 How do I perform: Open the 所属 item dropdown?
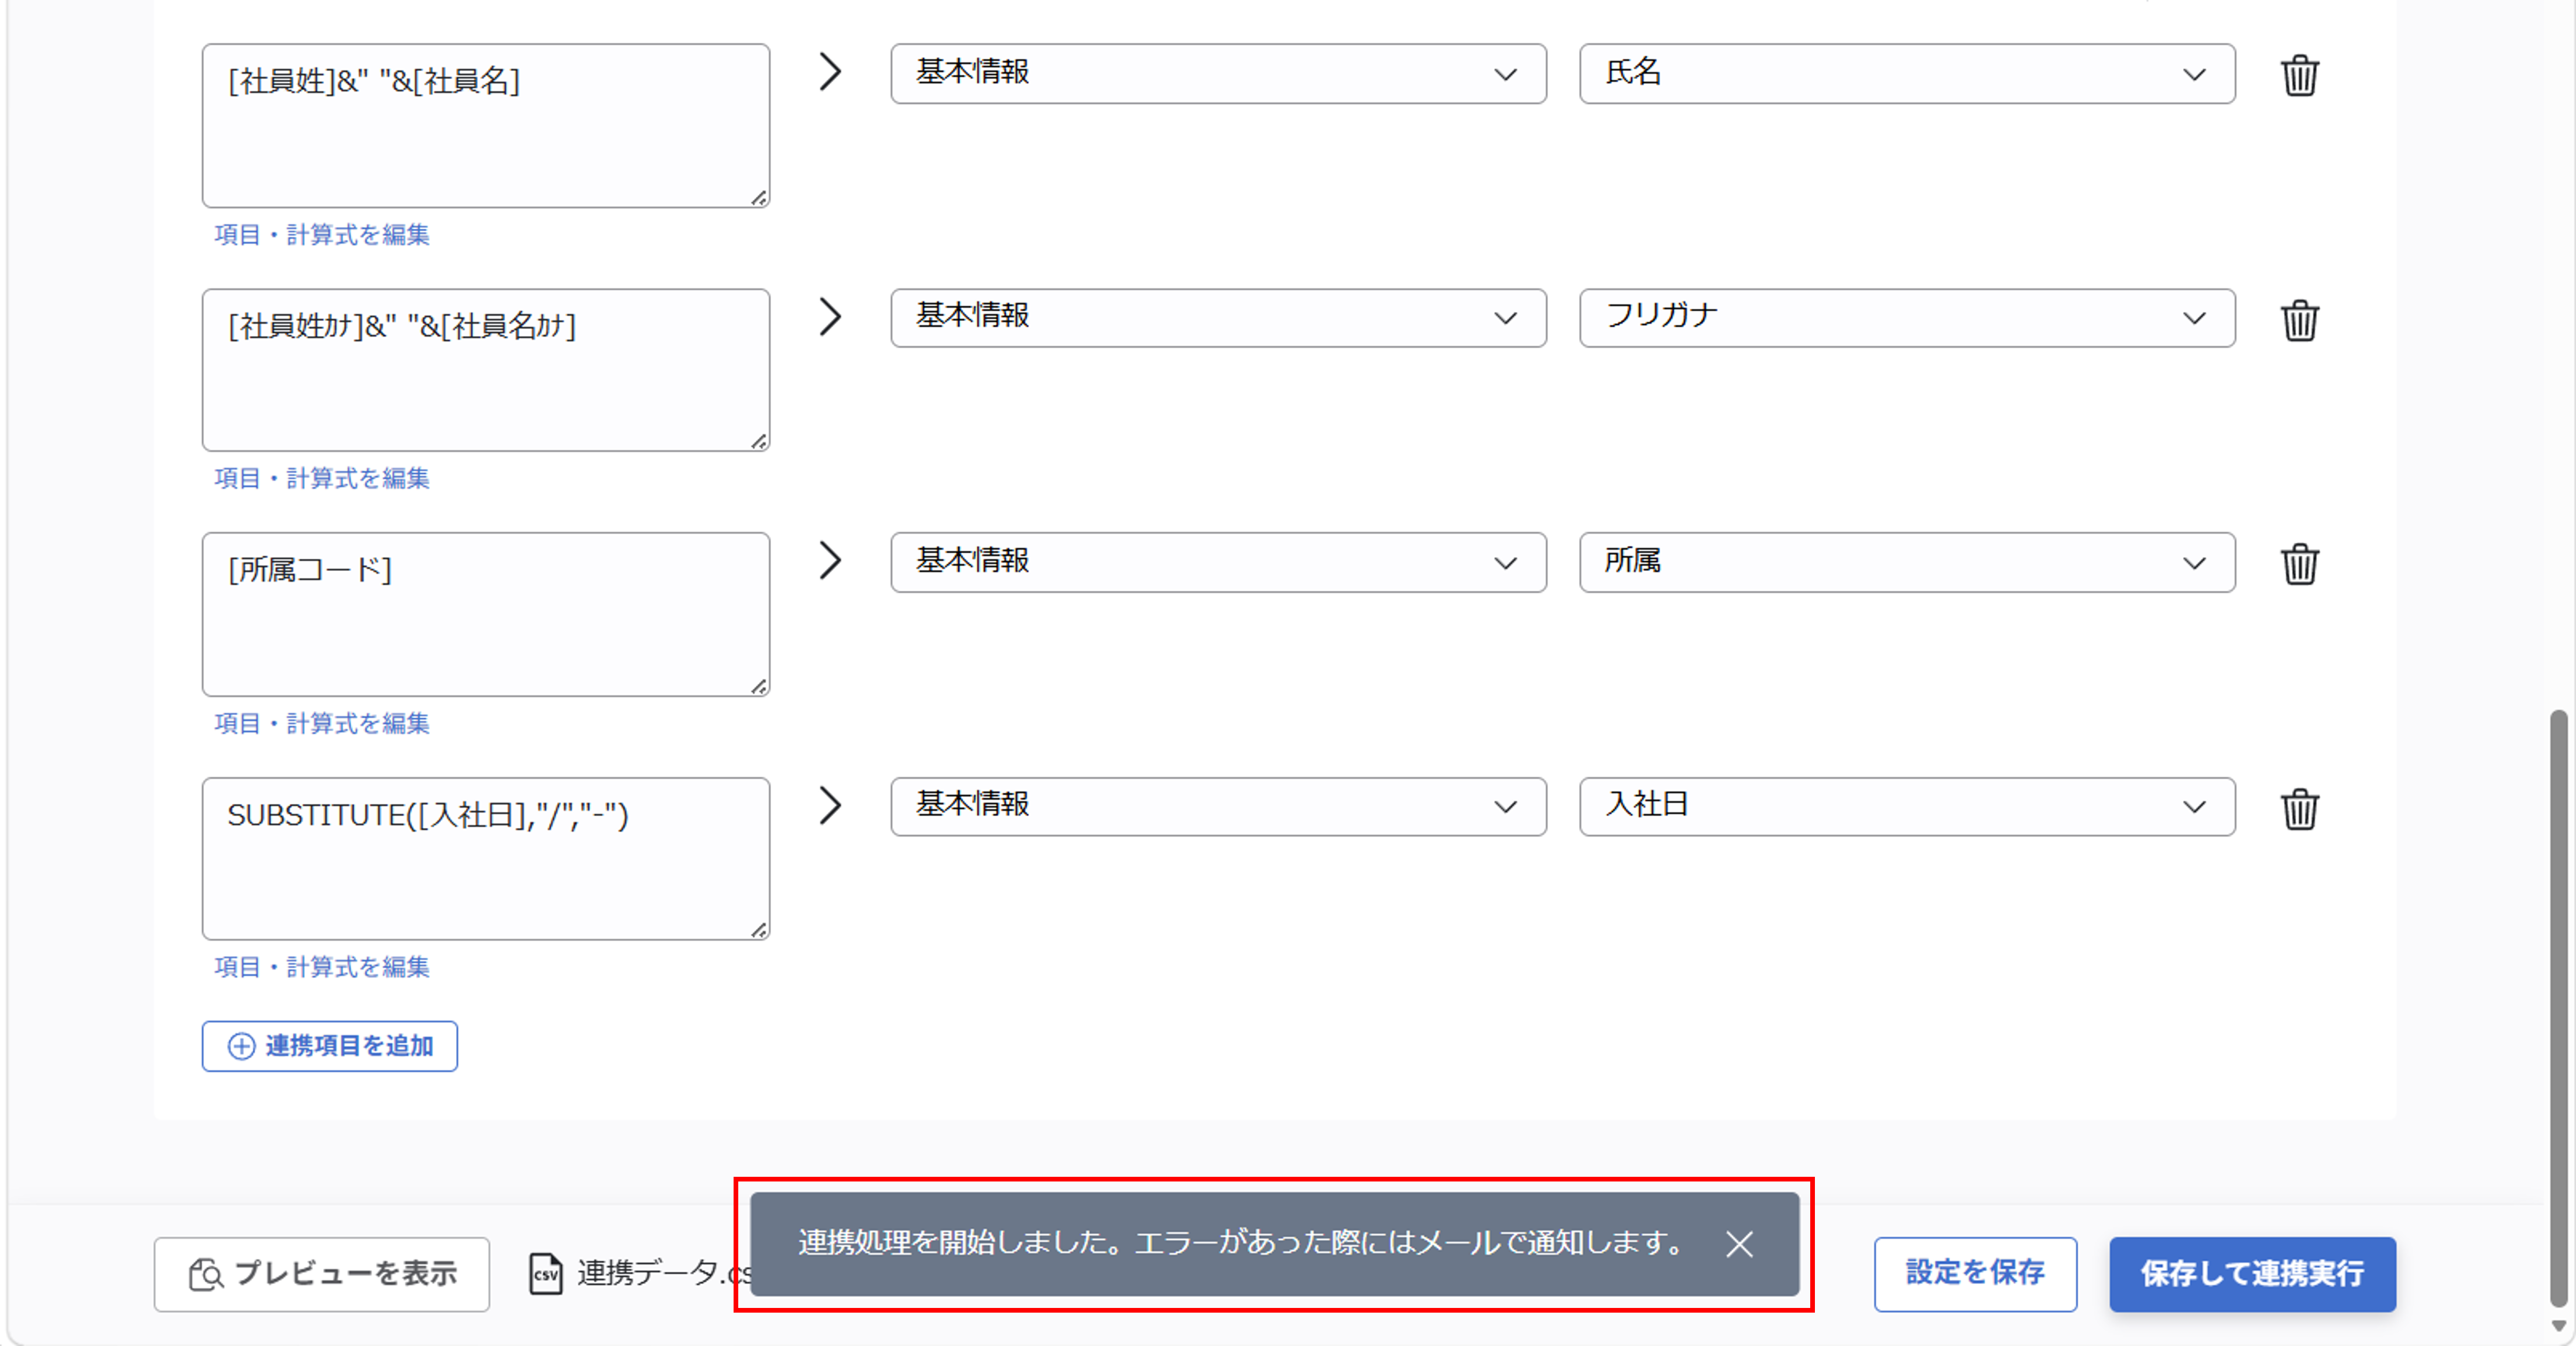(1907, 562)
